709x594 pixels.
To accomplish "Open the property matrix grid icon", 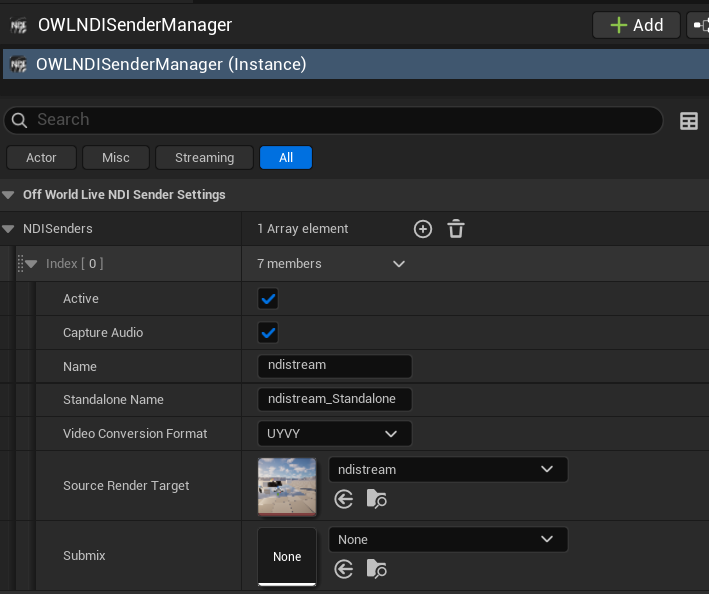I will [689, 121].
